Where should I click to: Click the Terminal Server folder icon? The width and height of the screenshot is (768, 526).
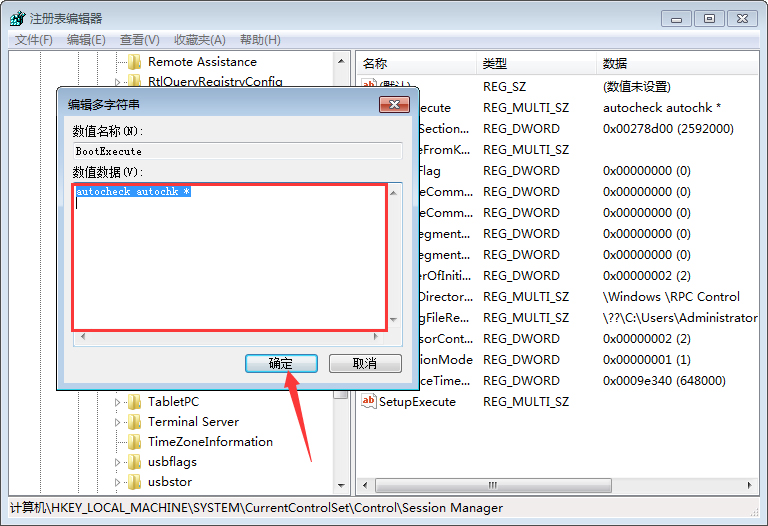[x=135, y=422]
